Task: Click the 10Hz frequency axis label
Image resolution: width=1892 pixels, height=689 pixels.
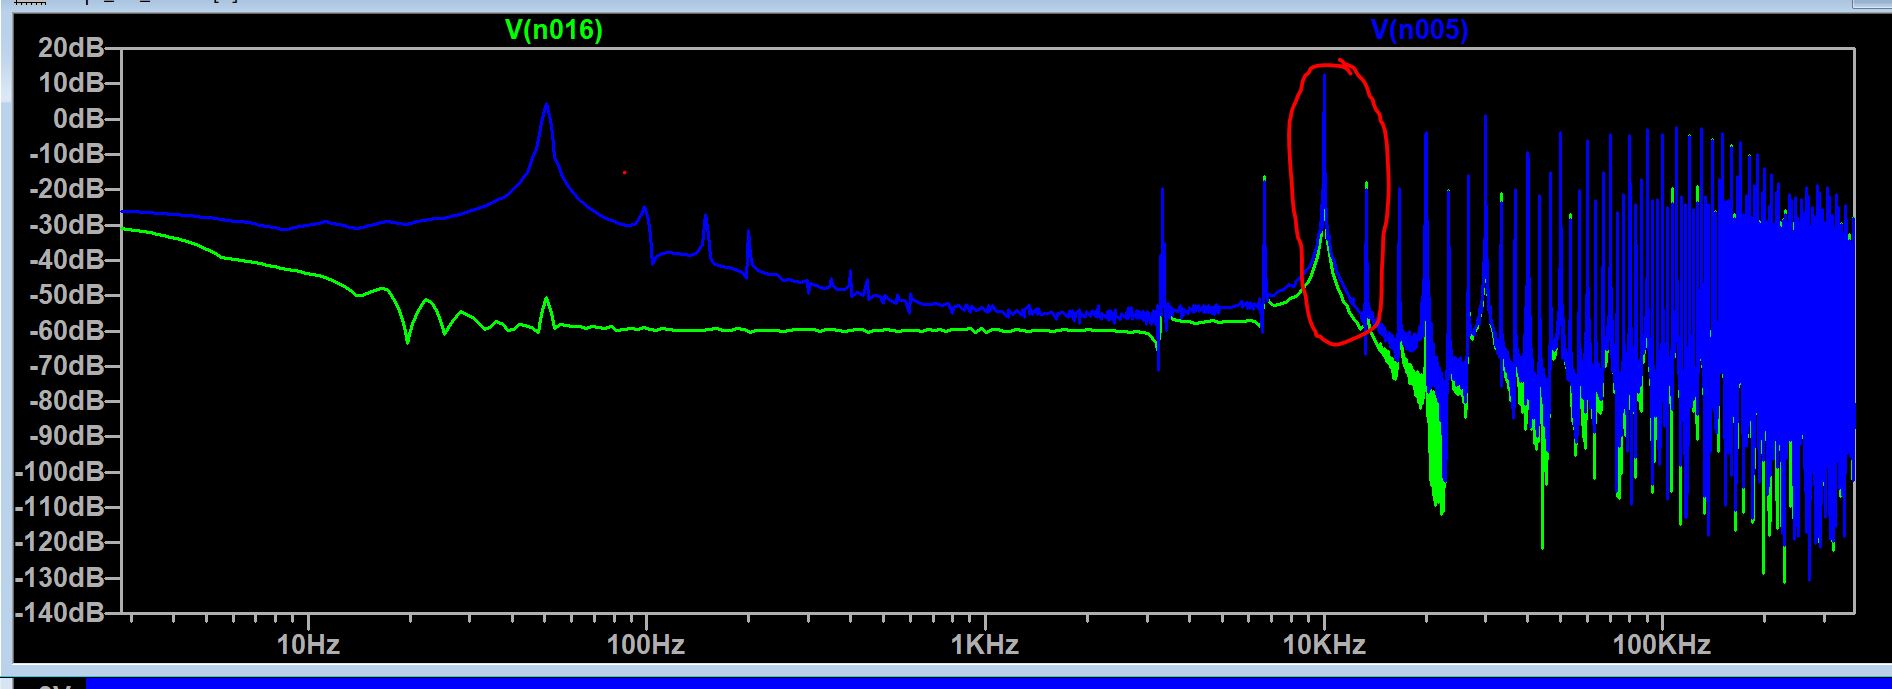Action: (308, 645)
